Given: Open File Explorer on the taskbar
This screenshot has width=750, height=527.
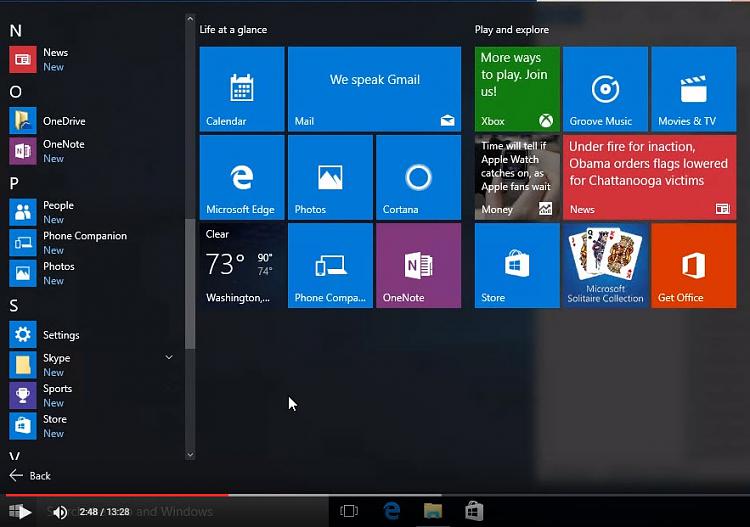Looking at the screenshot, I should (433, 511).
